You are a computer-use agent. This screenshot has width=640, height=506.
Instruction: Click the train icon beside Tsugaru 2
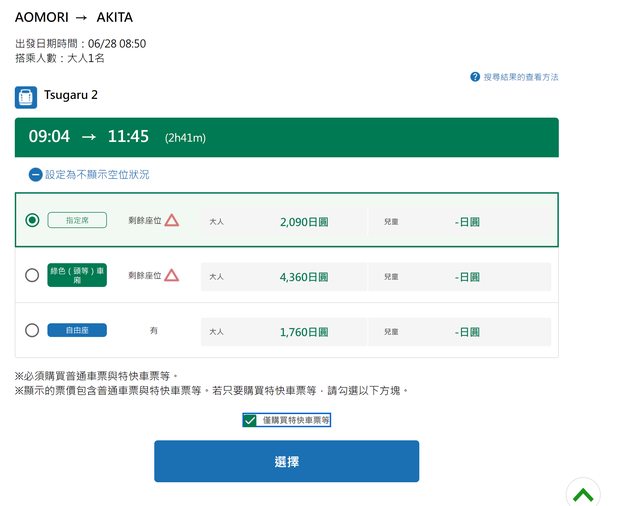tap(26, 97)
